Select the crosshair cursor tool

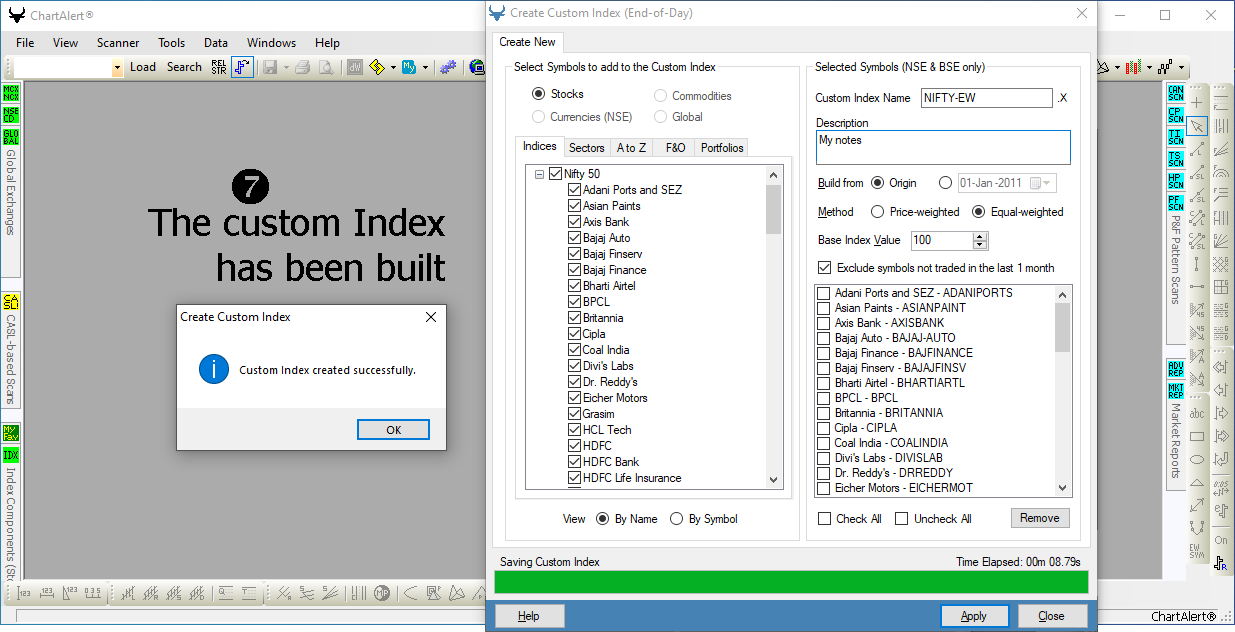click(1197, 103)
